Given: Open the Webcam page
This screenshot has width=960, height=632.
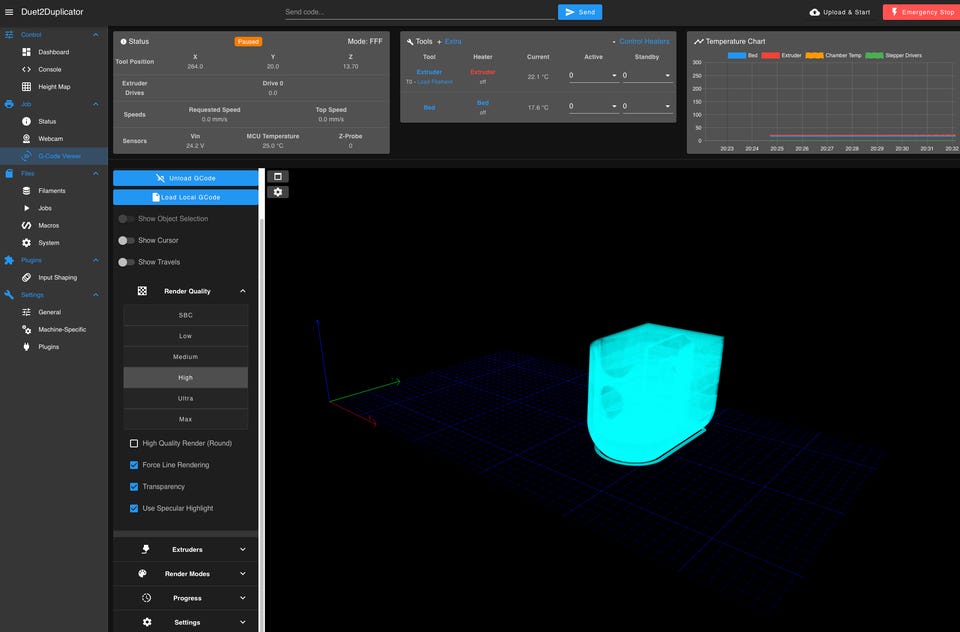Looking at the screenshot, I should pos(50,139).
